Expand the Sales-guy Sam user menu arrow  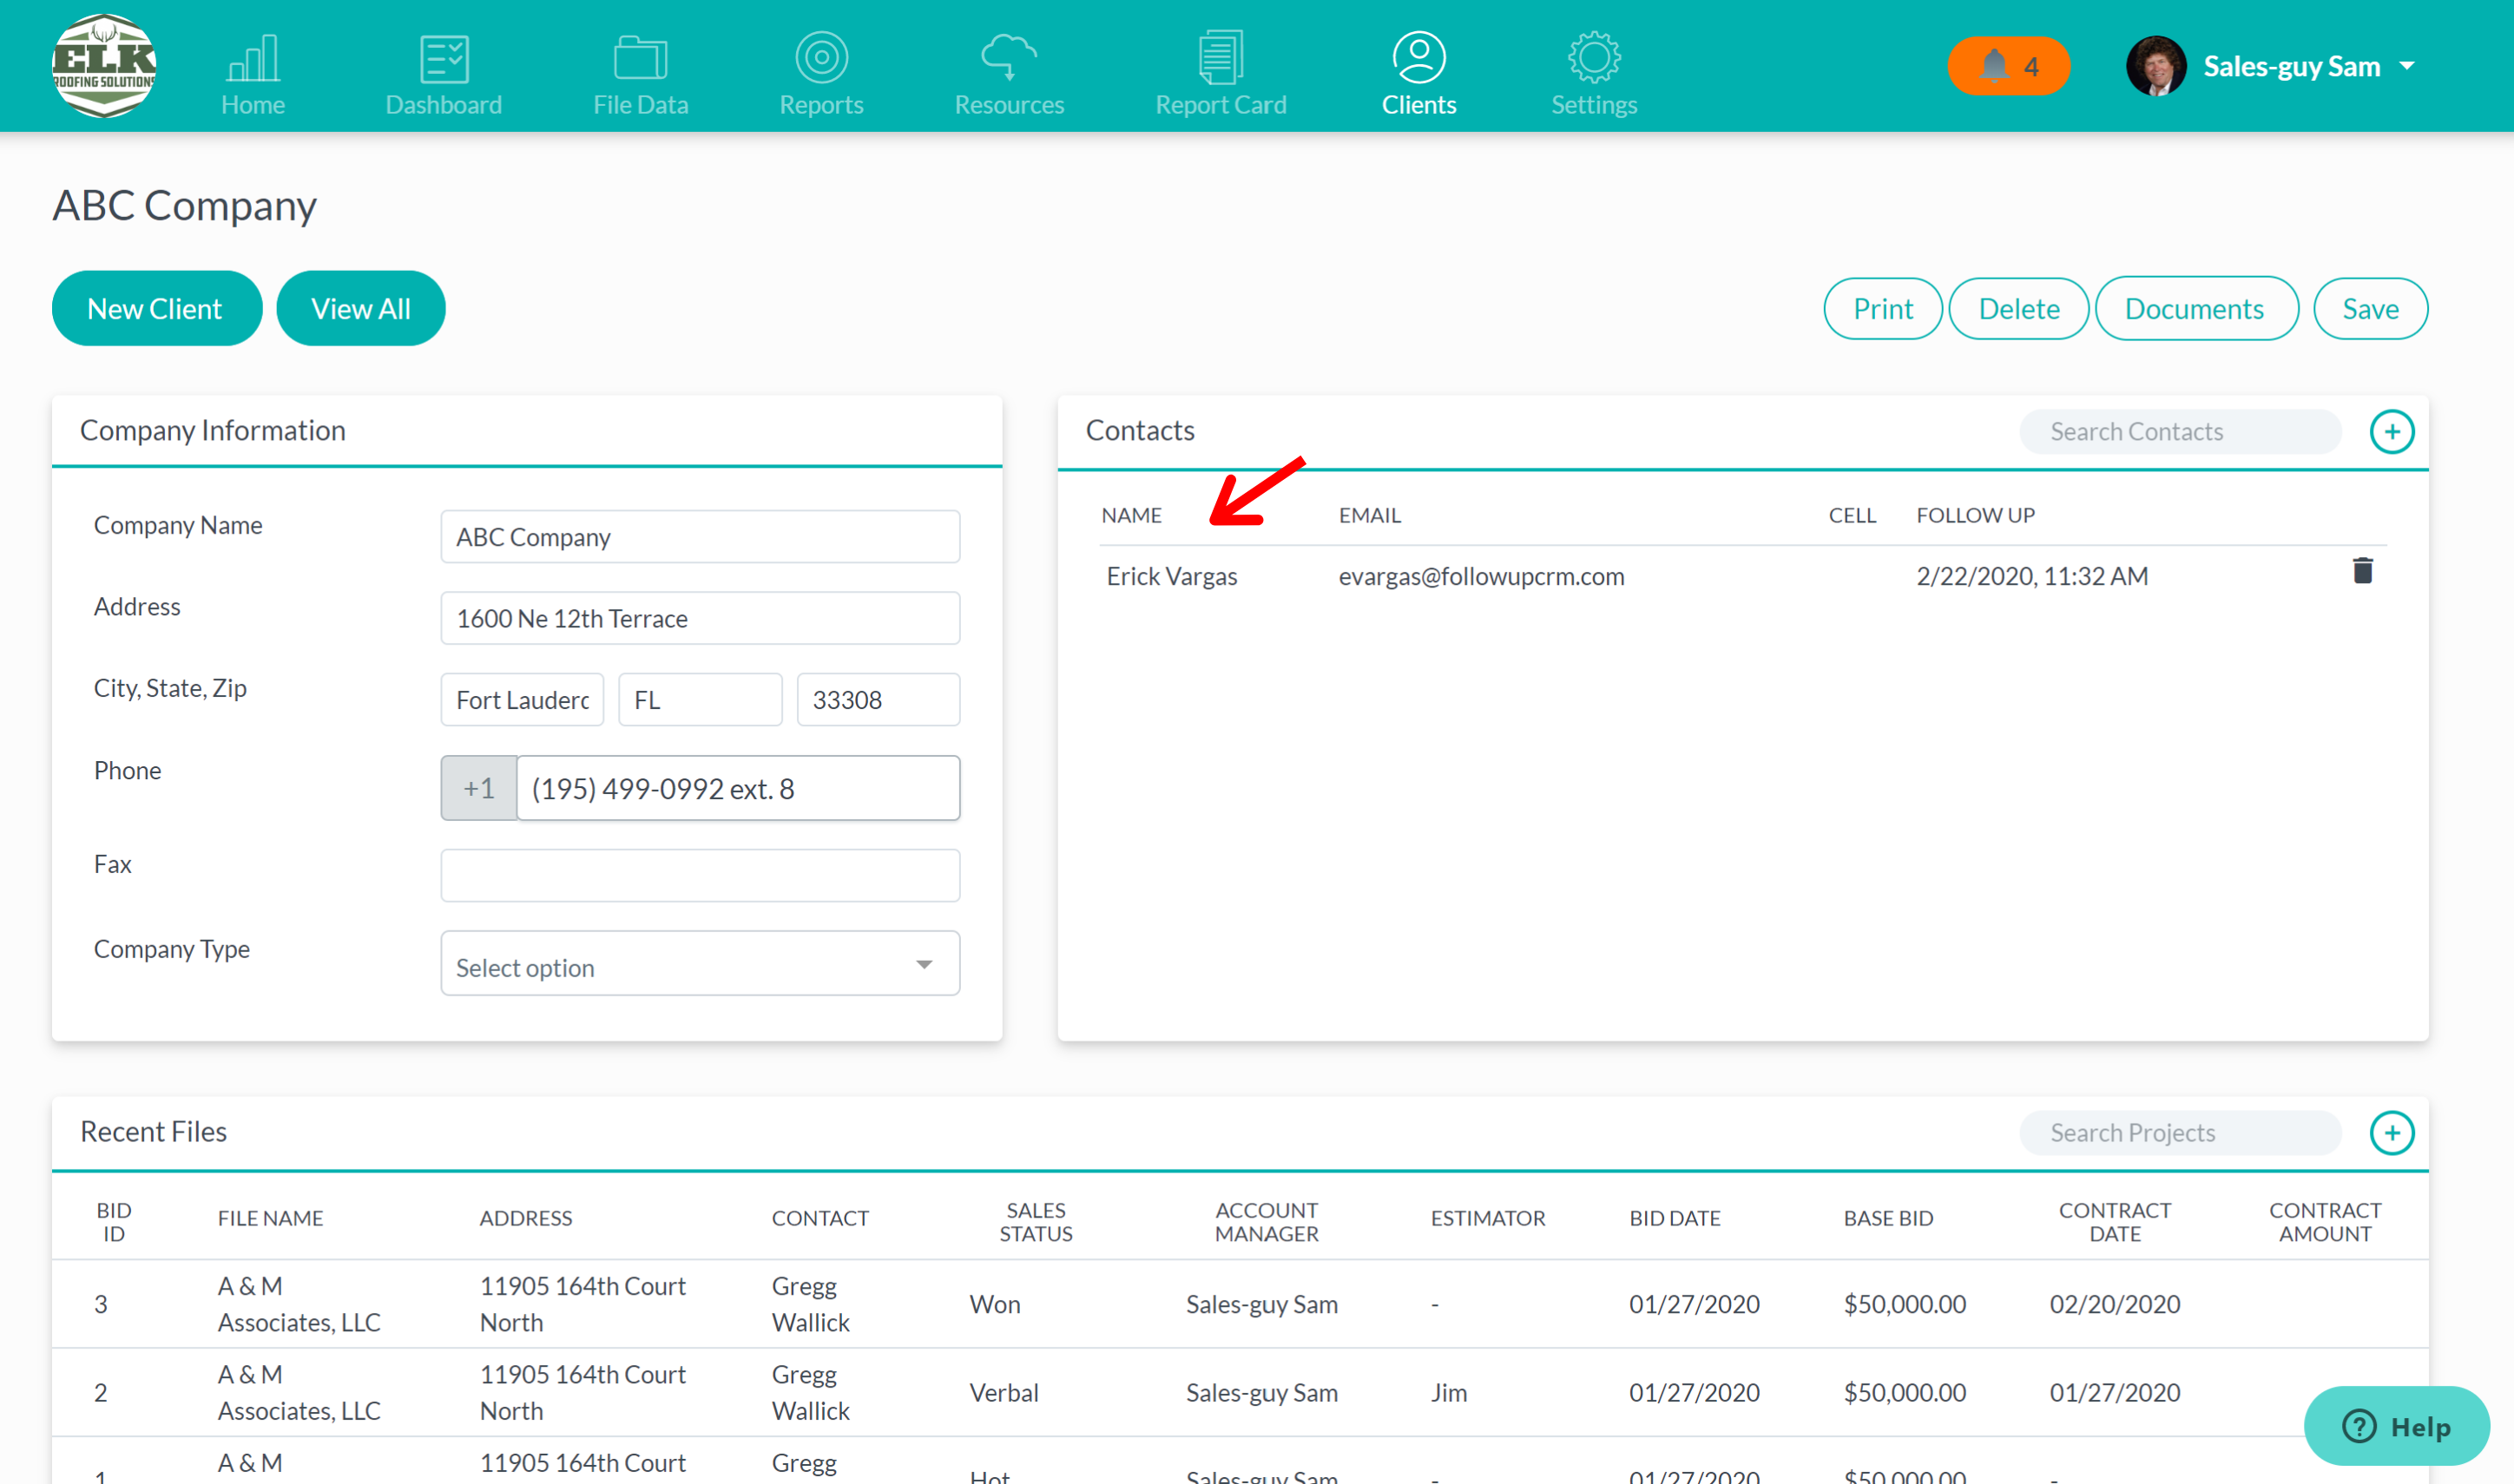click(x=2408, y=66)
